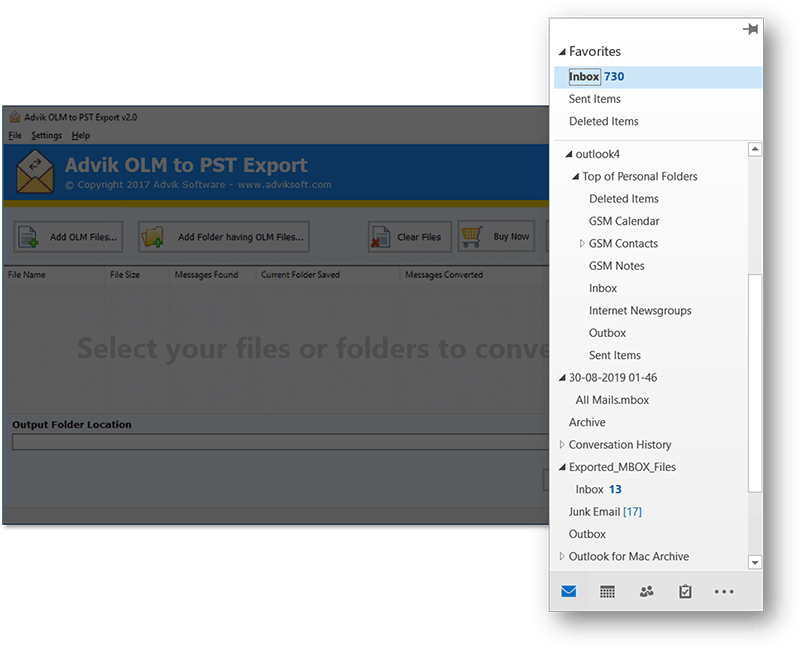Viewport: 800px width, 648px height.
Task: Collapse the outlook4 data file
Action: 569,154
